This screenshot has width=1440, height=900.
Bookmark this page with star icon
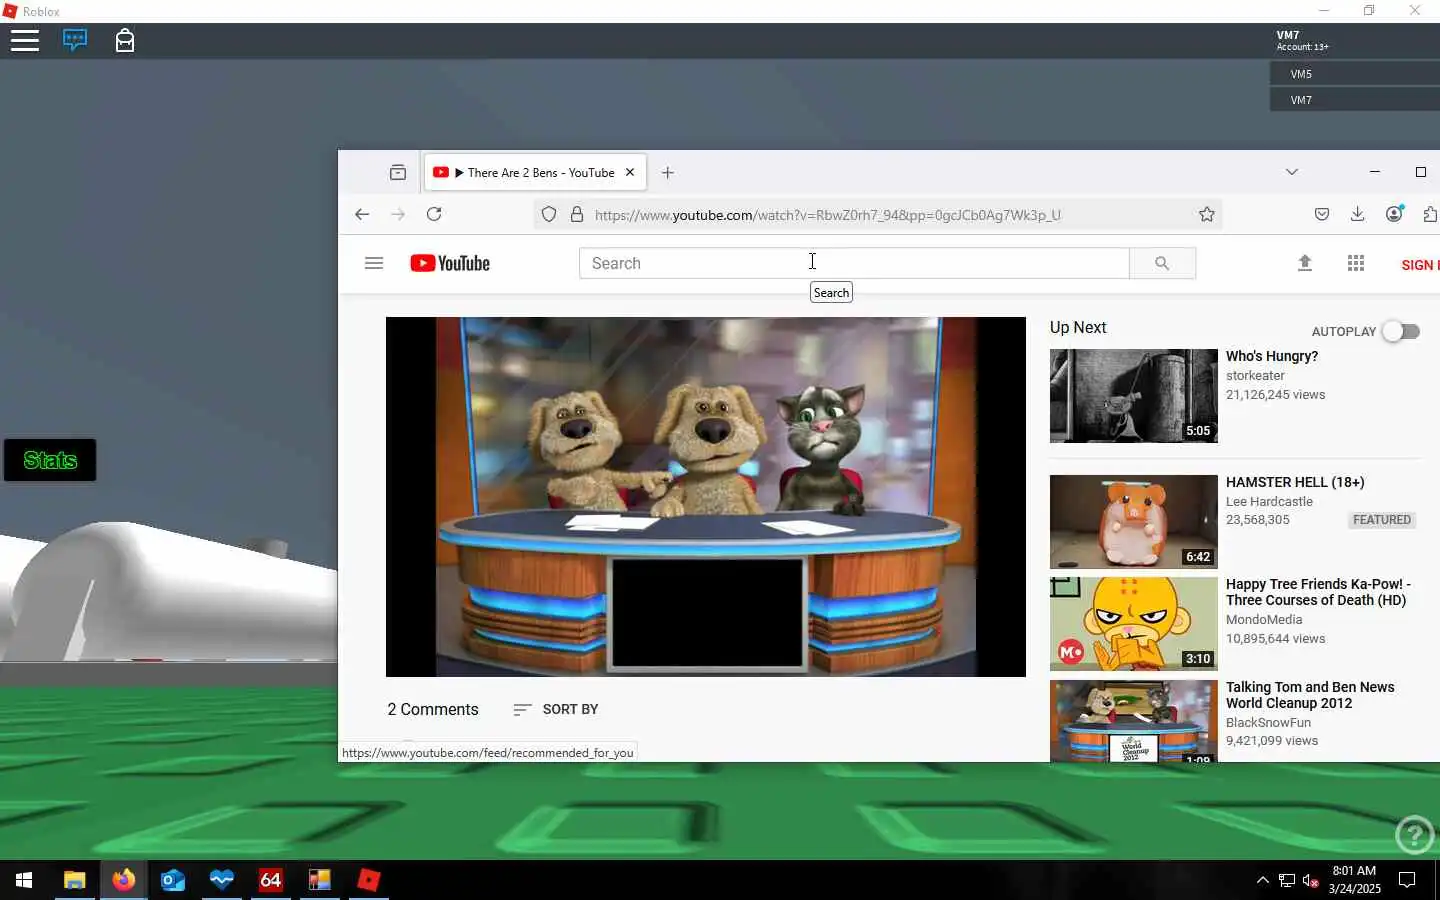click(1207, 214)
